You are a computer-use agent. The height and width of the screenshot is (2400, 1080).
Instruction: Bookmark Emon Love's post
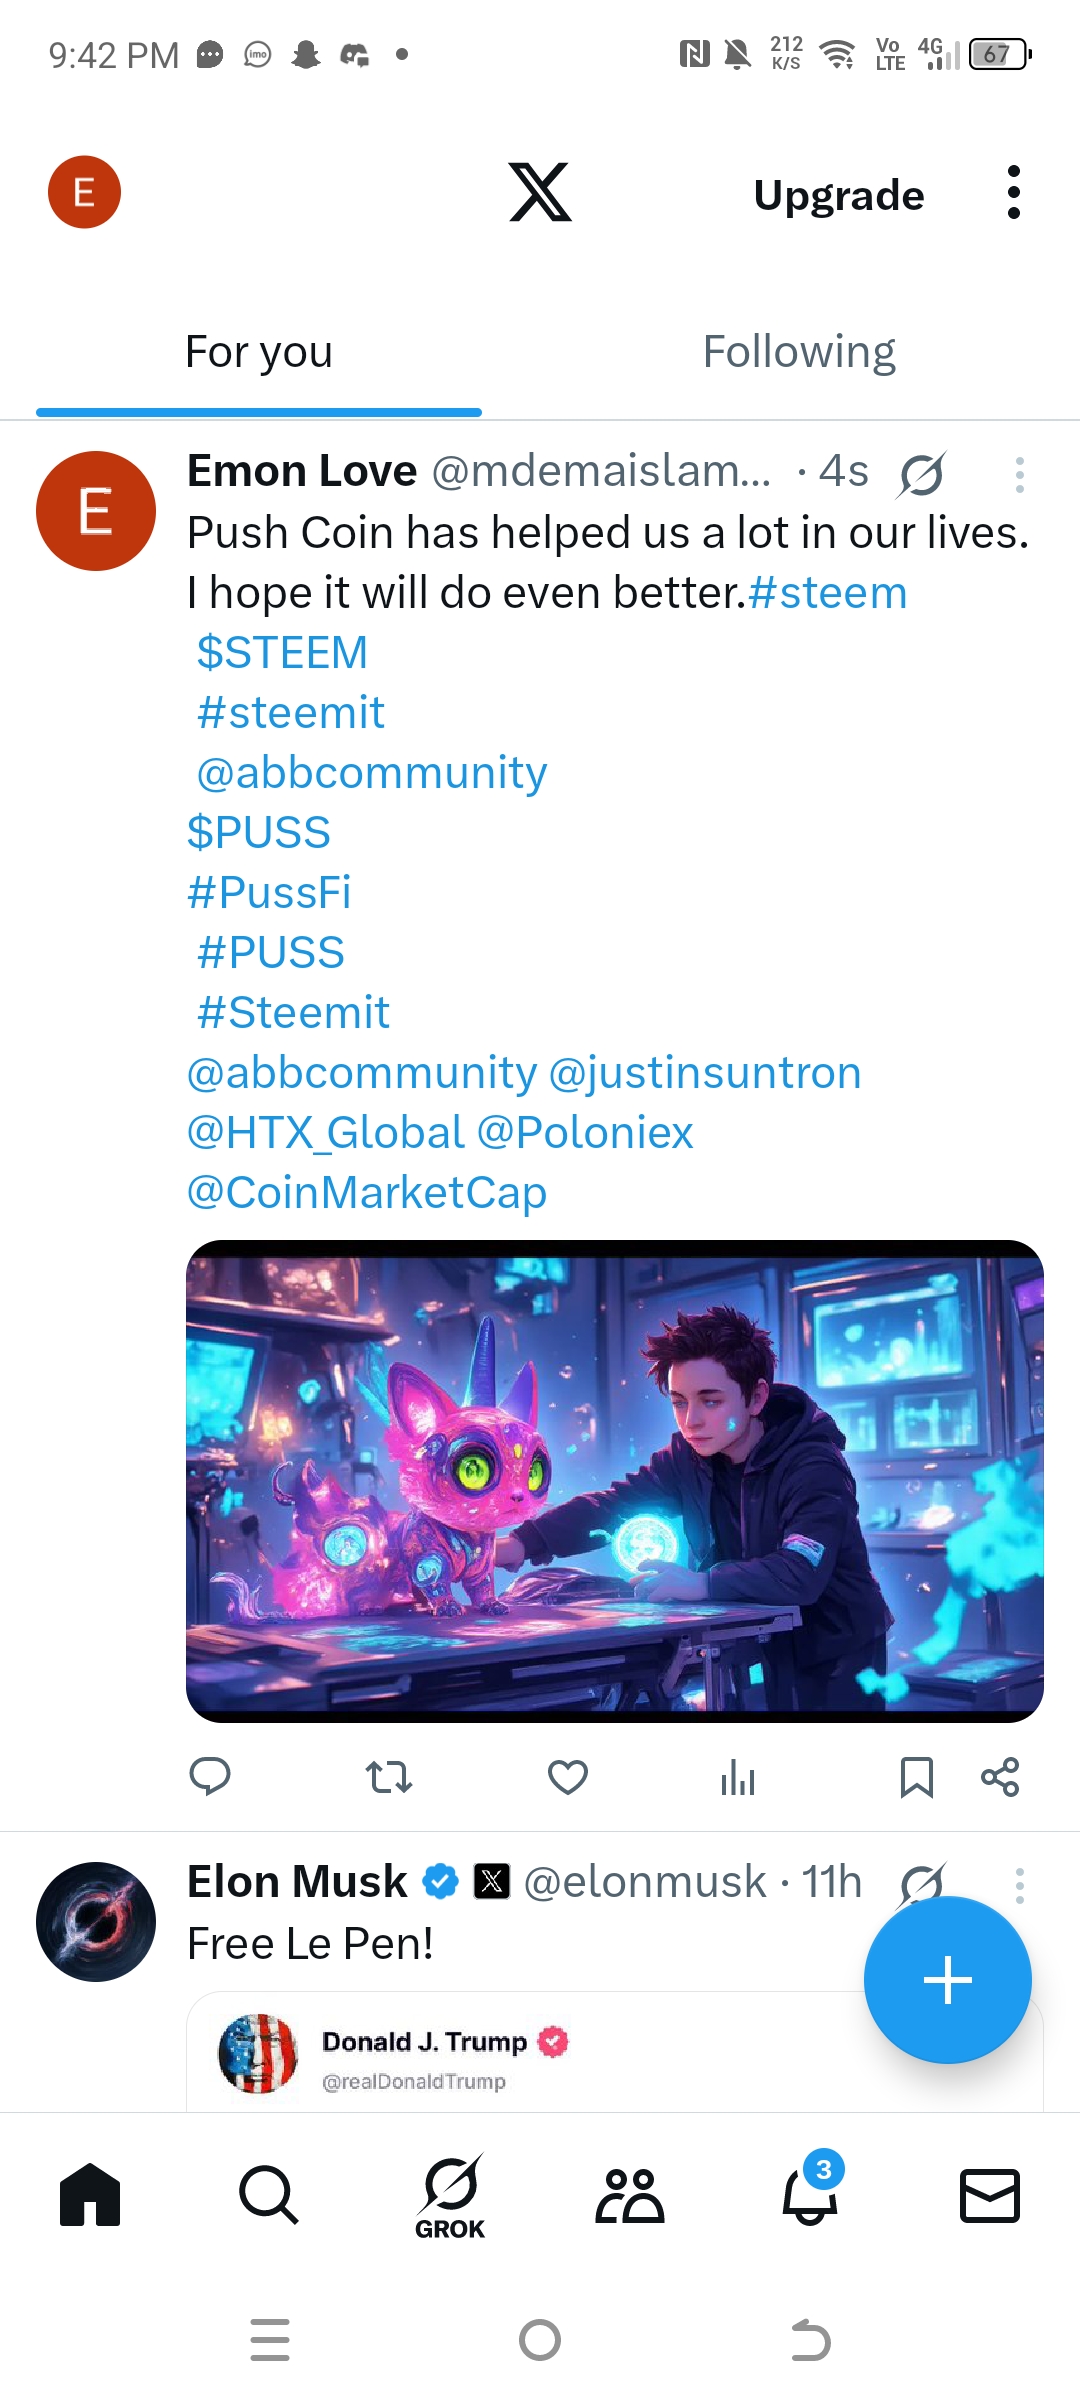tap(916, 1777)
